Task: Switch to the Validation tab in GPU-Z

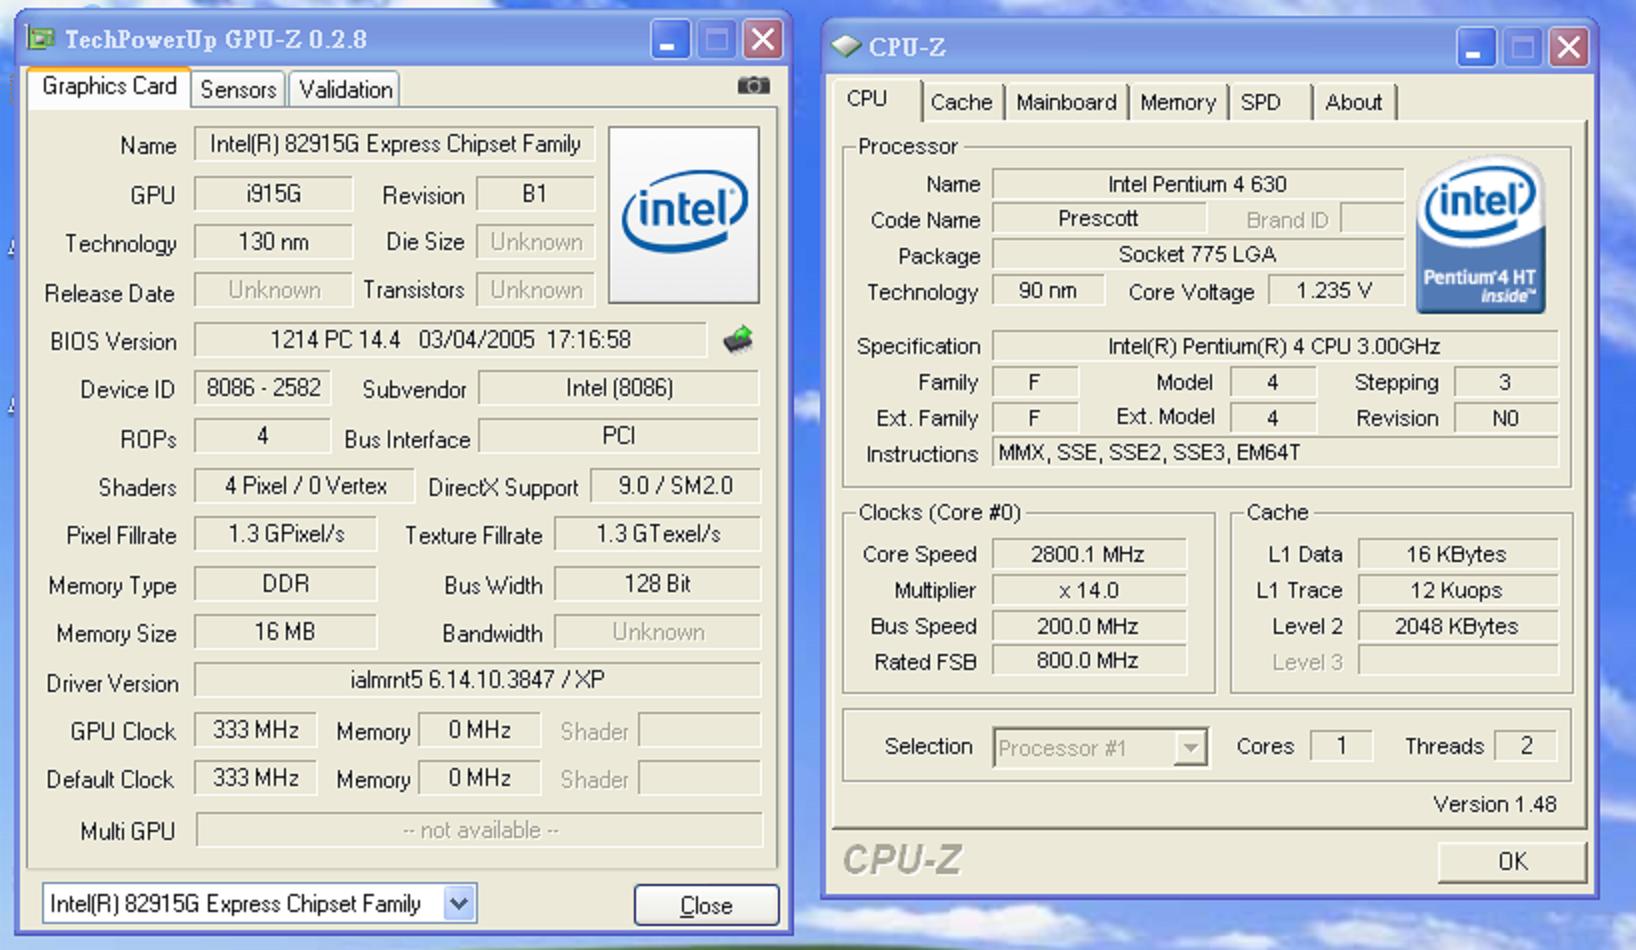Action: coord(346,89)
